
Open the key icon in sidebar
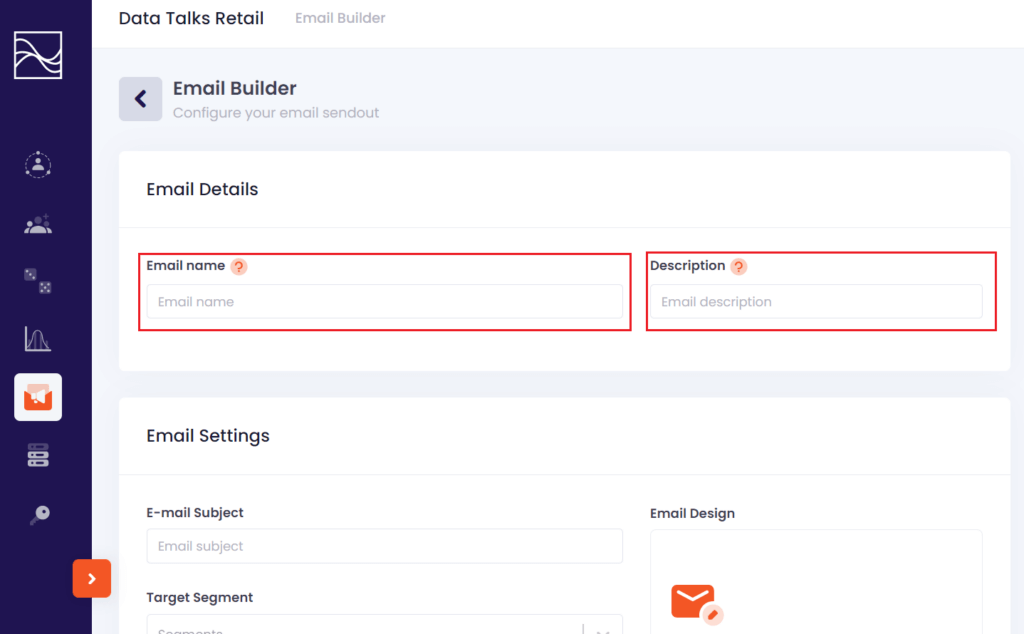coord(39,515)
